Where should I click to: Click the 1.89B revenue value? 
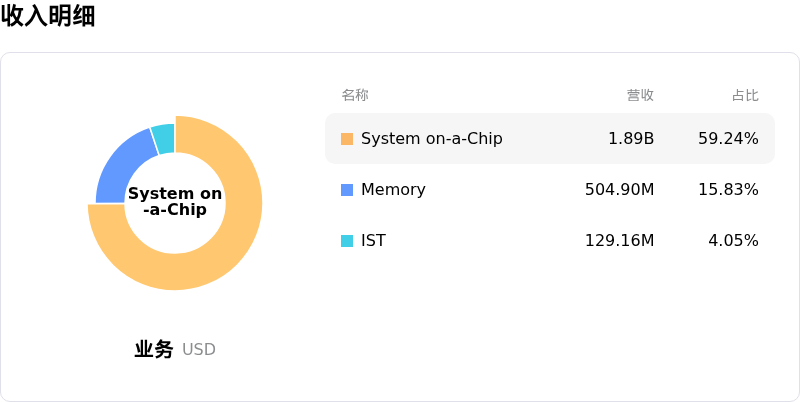click(x=631, y=139)
